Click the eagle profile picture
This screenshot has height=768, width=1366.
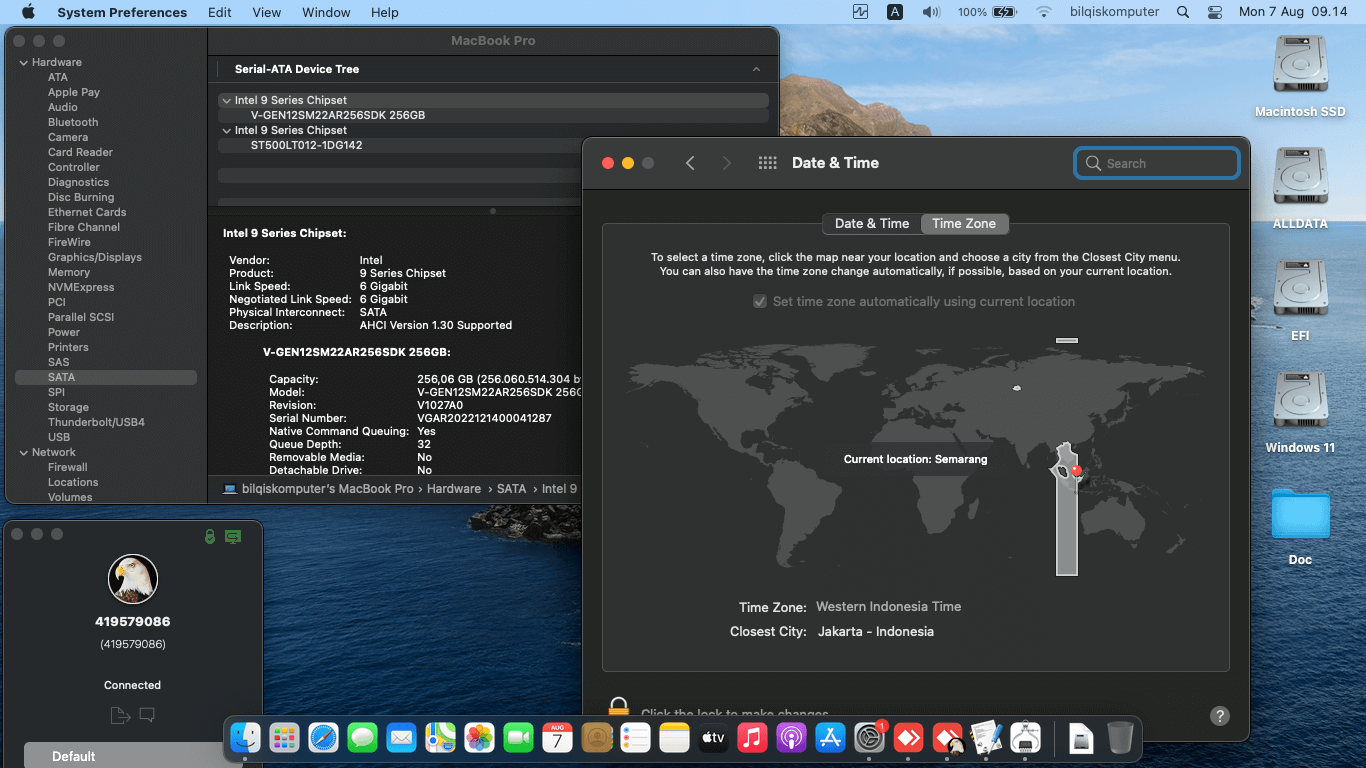[x=133, y=579]
